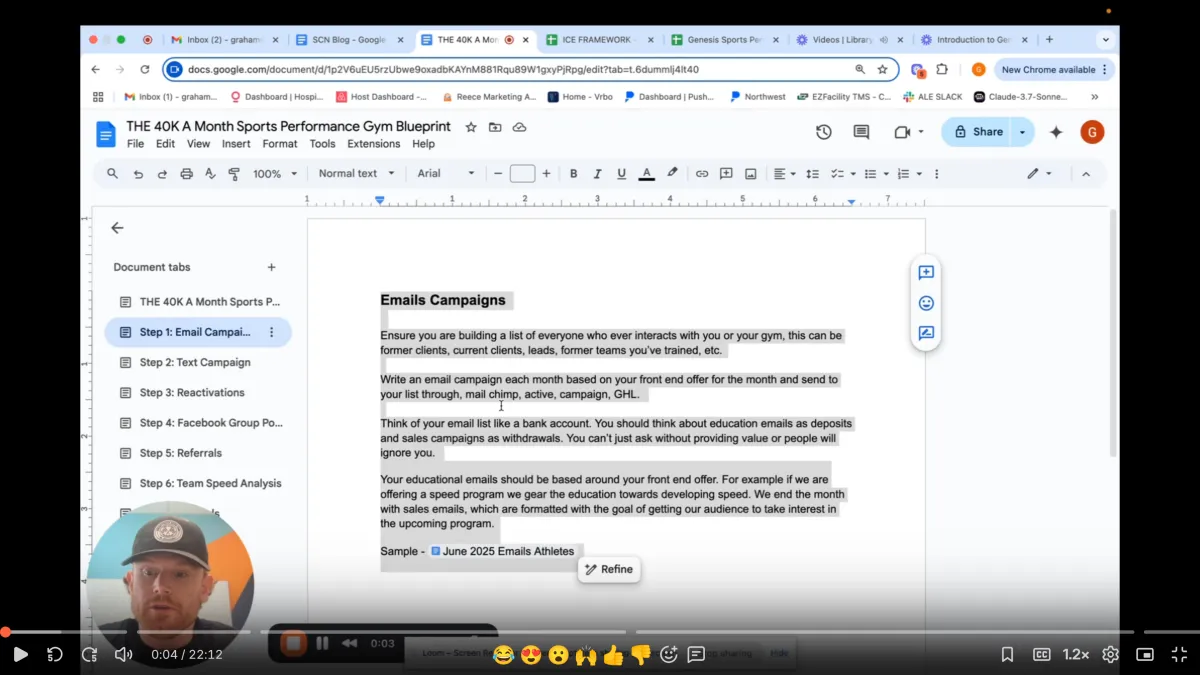Insert an image from the toolbar
The height and width of the screenshot is (675, 1200).
tap(751, 174)
